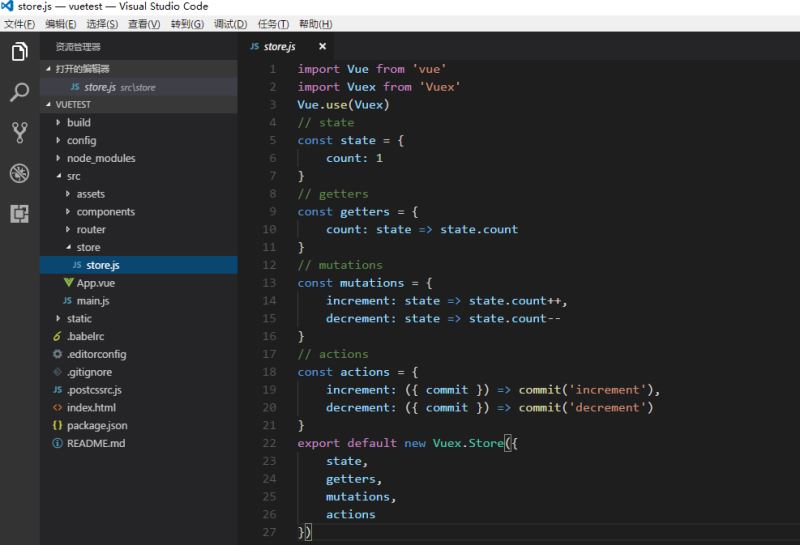The height and width of the screenshot is (545, 800).
Task: Open index.html in the explorer
Action: point(139,408)
